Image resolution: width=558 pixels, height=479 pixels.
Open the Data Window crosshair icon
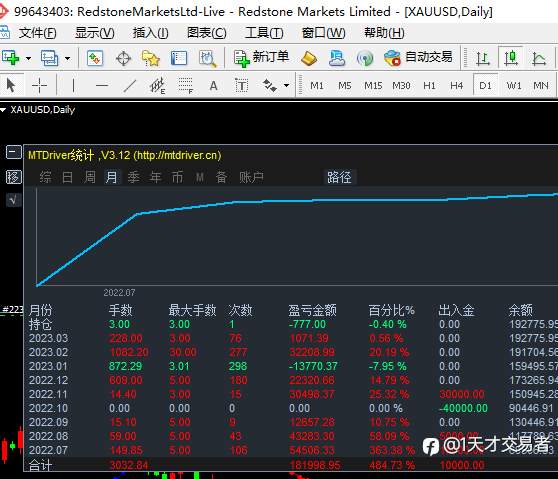click(123, 58)
